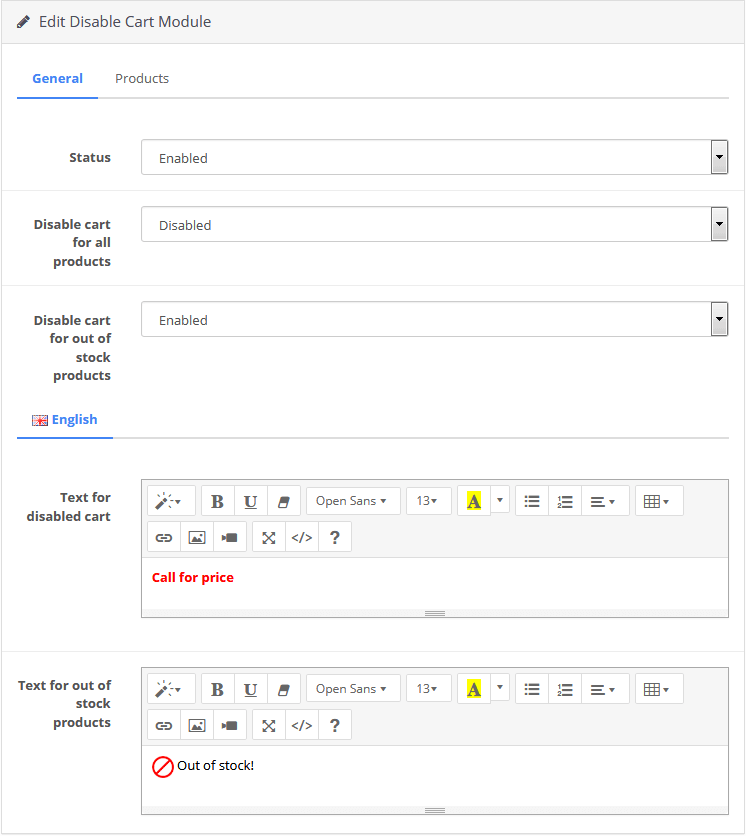Toggle fullscreen in disabled cart editor

pos(269,537)
